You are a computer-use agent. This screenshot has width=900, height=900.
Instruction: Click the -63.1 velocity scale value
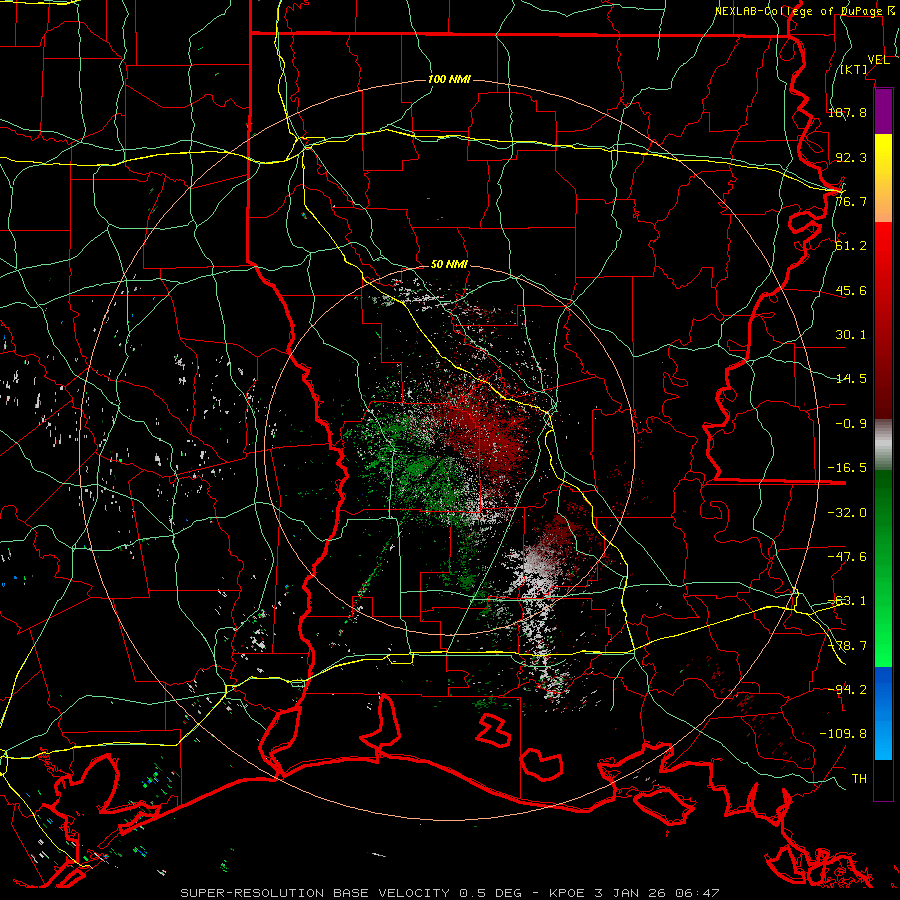click(x=847, y=601)
